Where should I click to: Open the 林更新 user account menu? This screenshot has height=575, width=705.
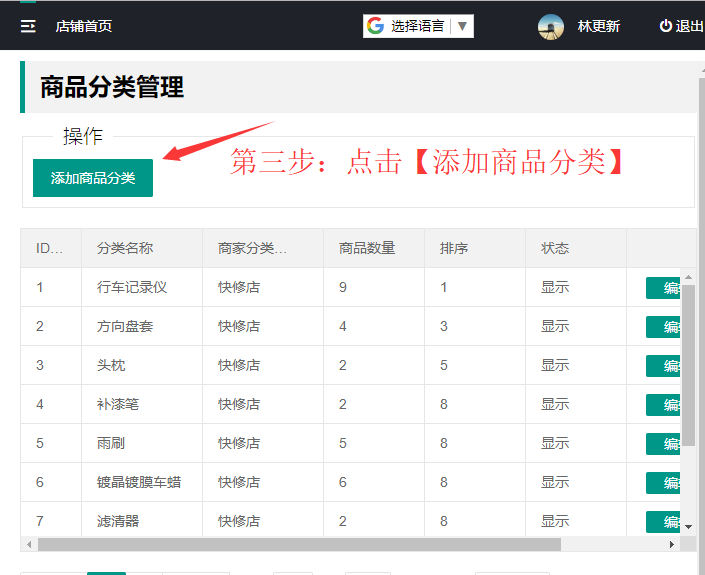click(598, 26)
